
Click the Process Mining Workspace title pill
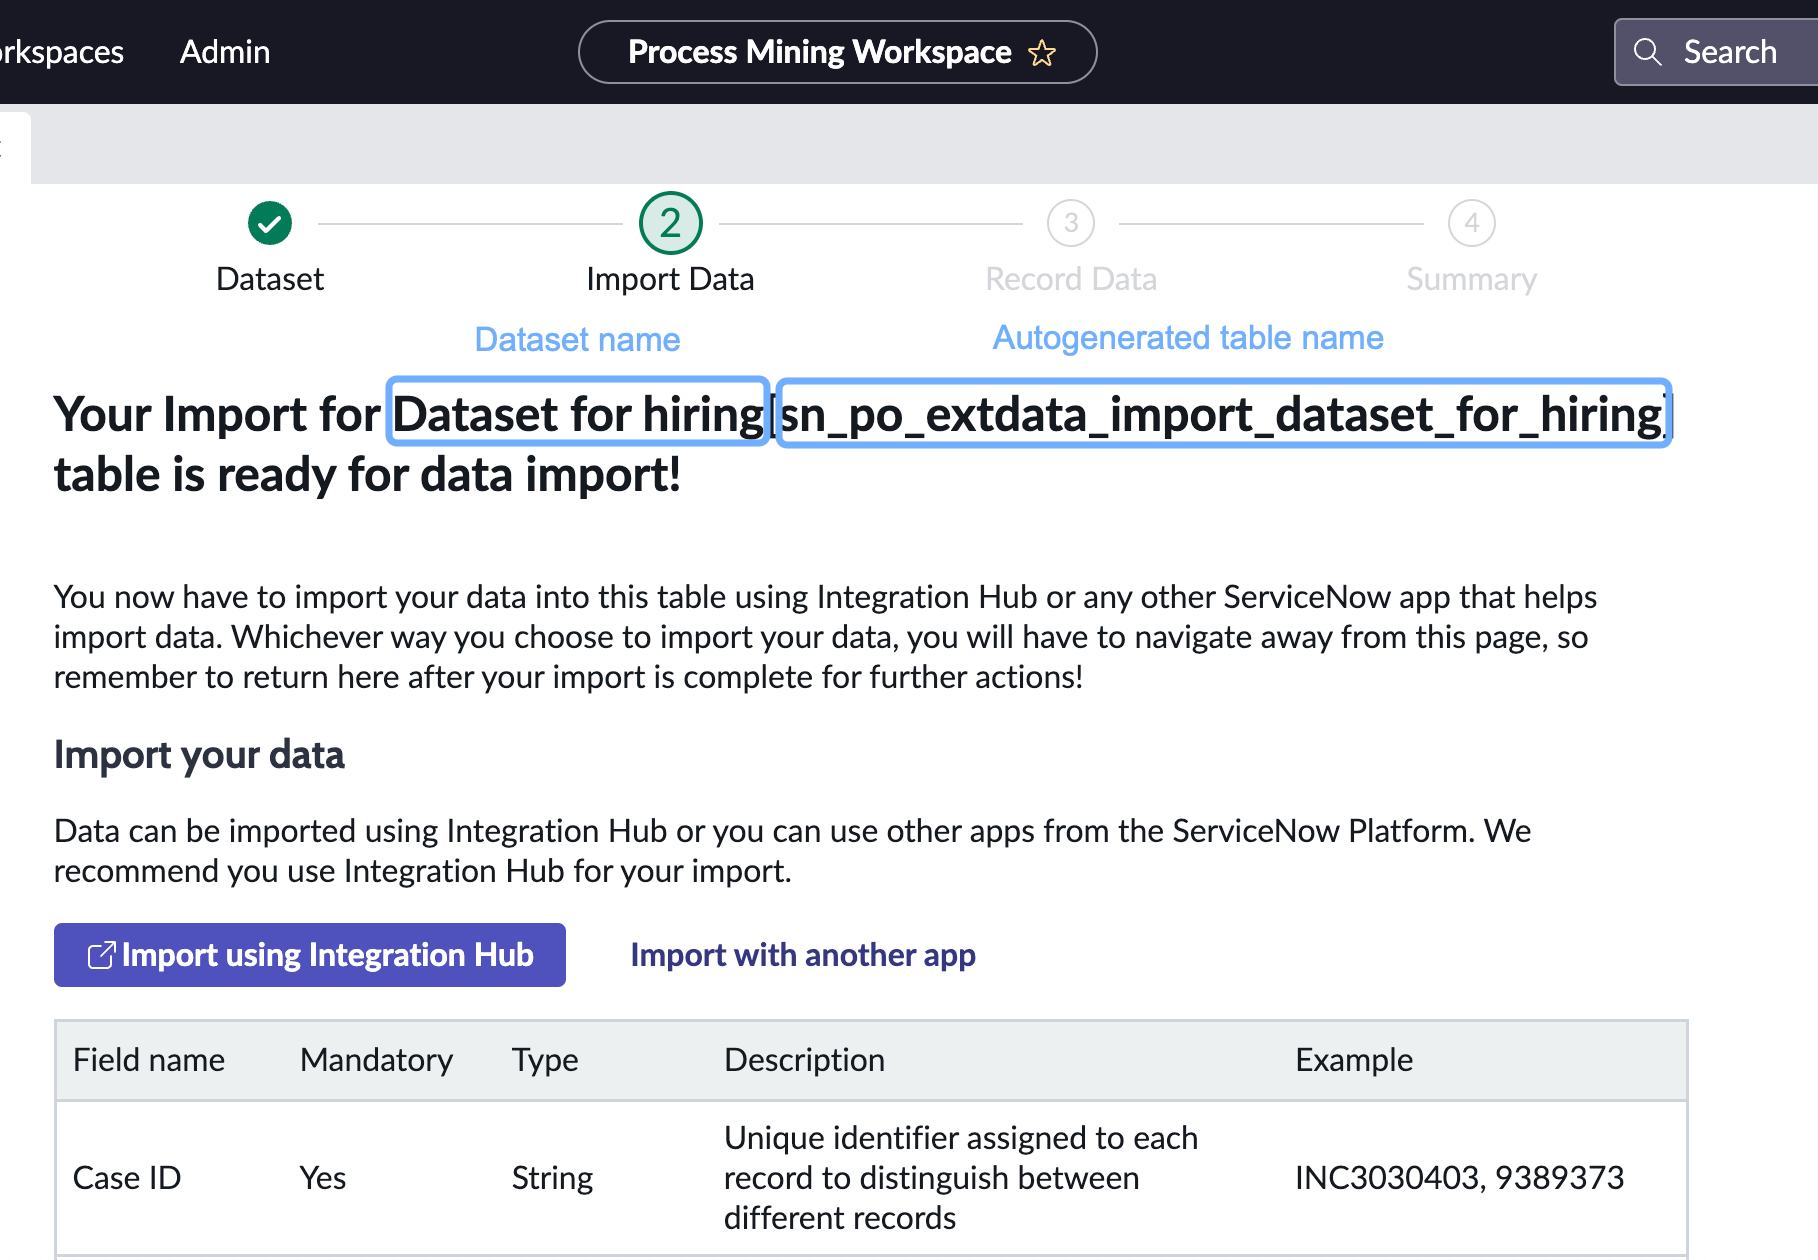tap(838, 52)
